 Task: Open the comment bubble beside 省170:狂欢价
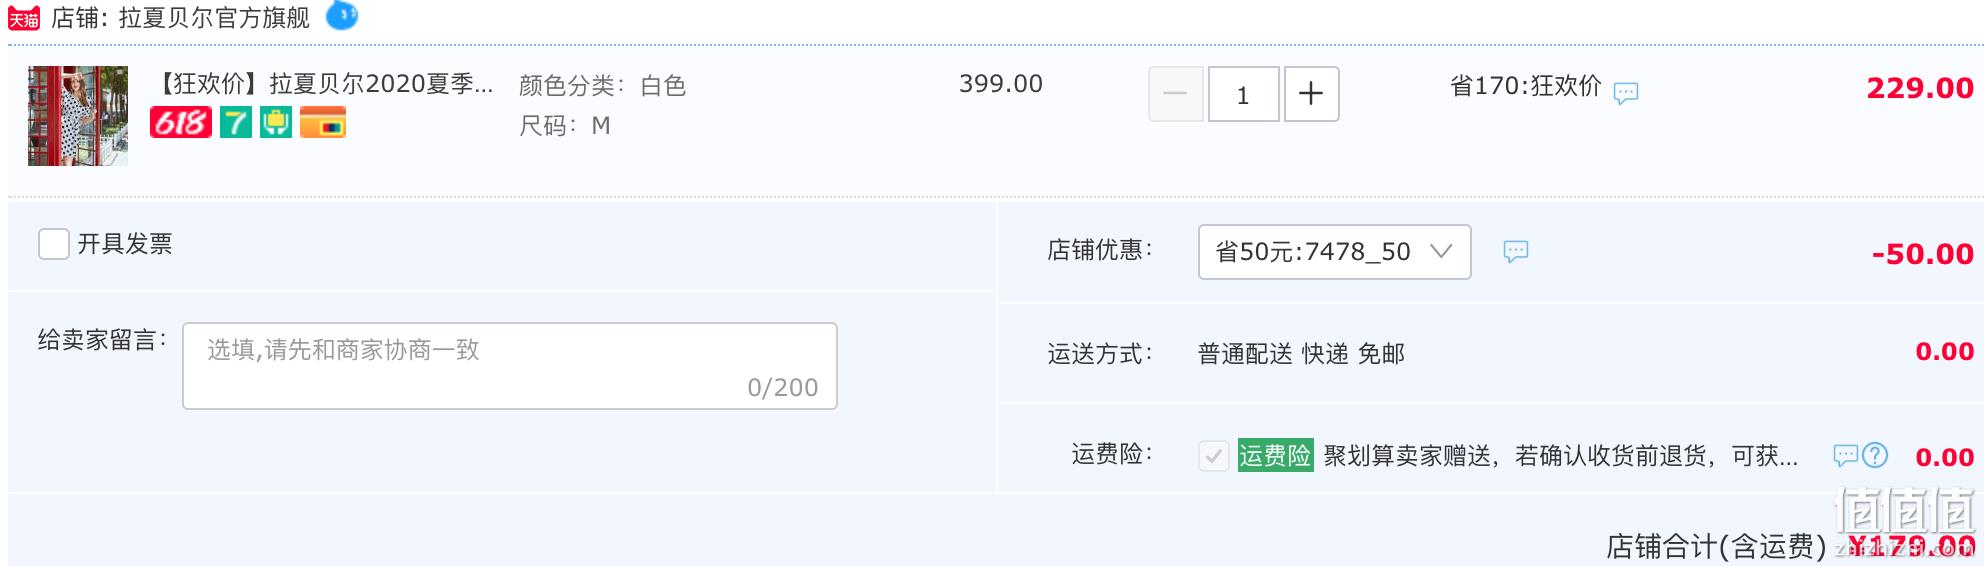coord(1626,93)
